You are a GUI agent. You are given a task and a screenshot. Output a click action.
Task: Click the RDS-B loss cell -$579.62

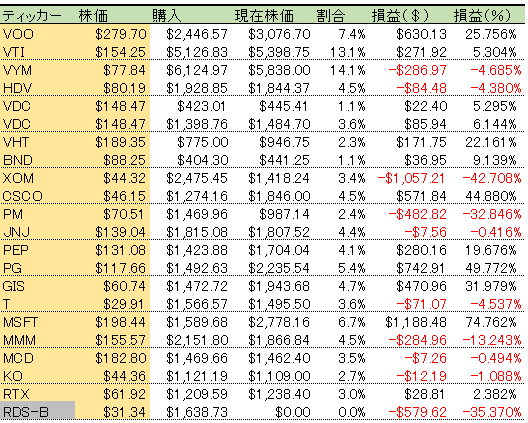point(417,412)
